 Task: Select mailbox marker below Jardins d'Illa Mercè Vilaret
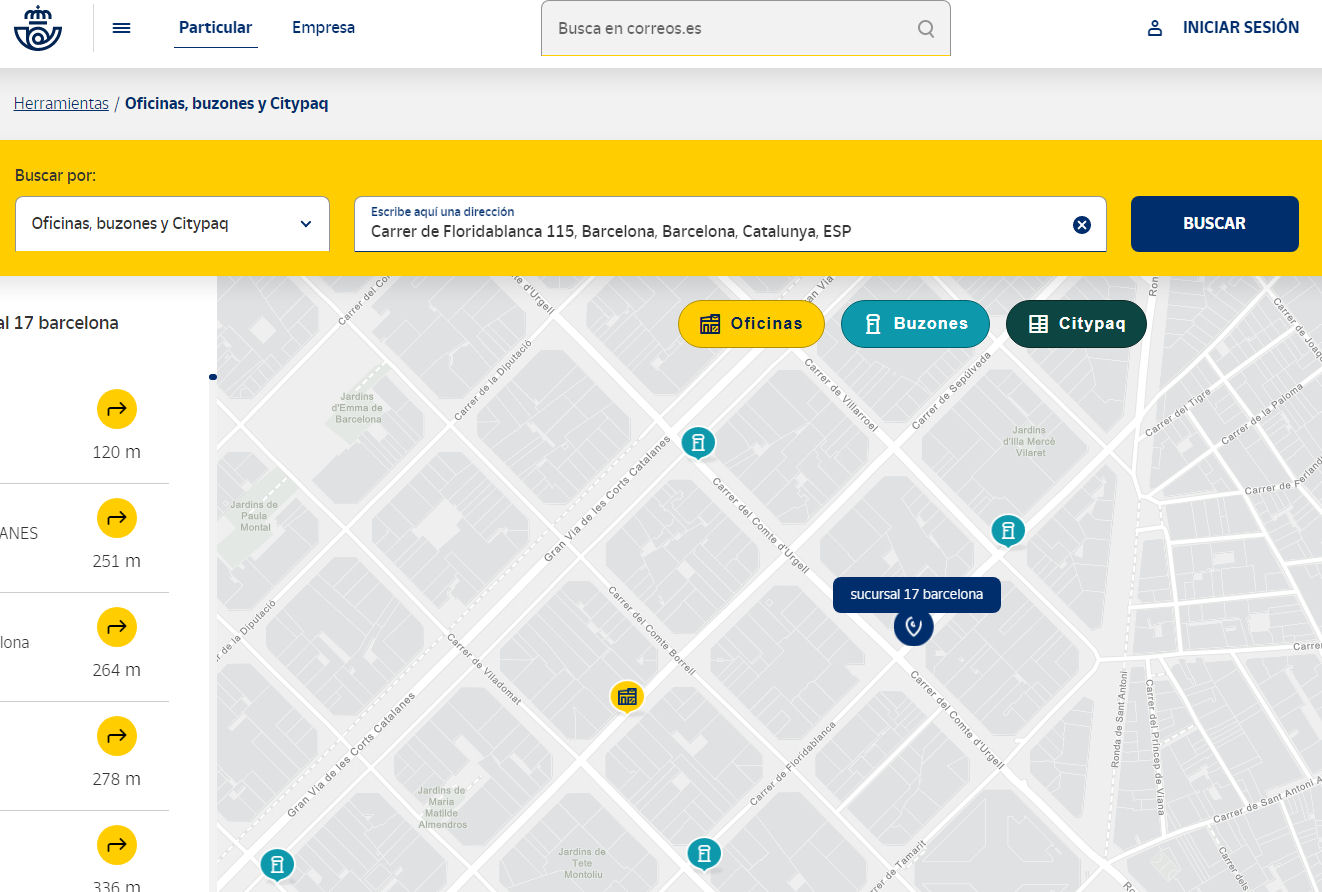1008,531
